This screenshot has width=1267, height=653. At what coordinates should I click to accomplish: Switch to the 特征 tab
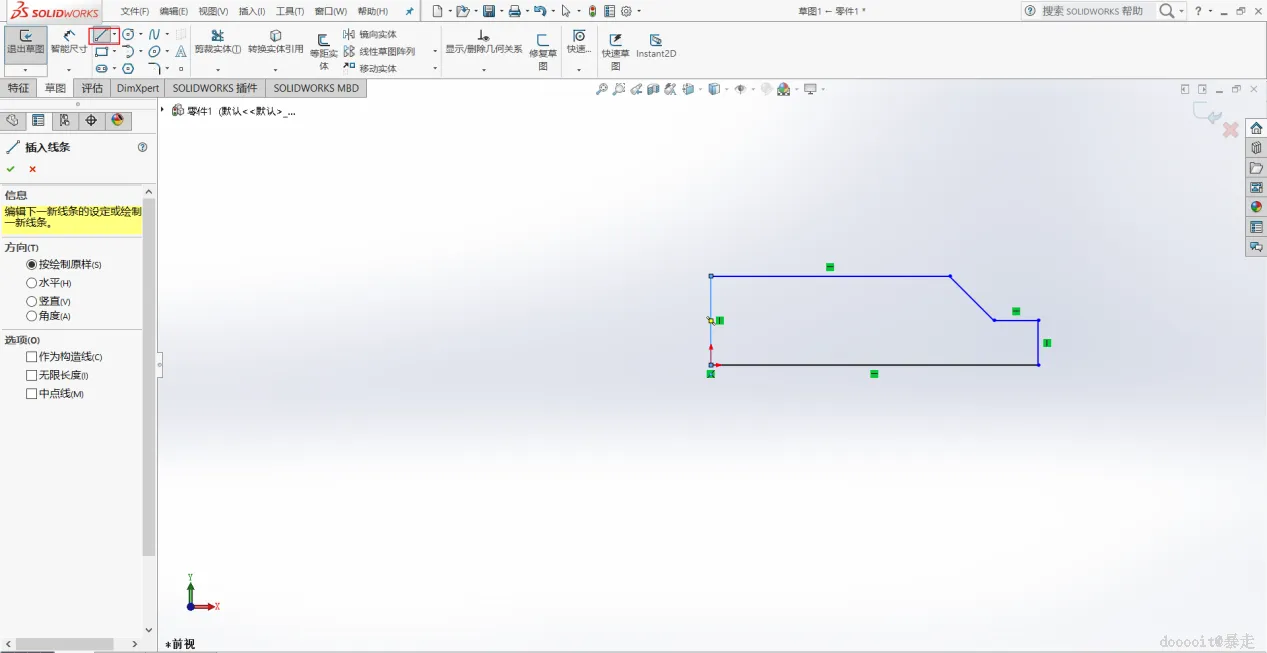[x=18, y=88]
